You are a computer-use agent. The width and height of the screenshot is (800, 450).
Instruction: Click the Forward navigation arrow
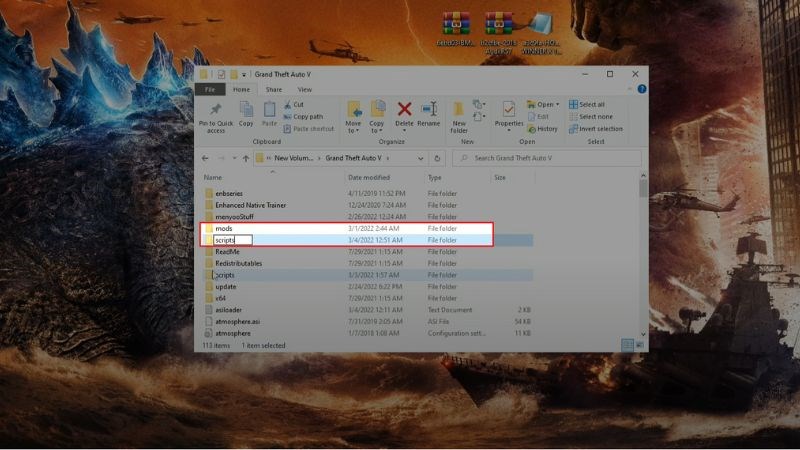221,158
